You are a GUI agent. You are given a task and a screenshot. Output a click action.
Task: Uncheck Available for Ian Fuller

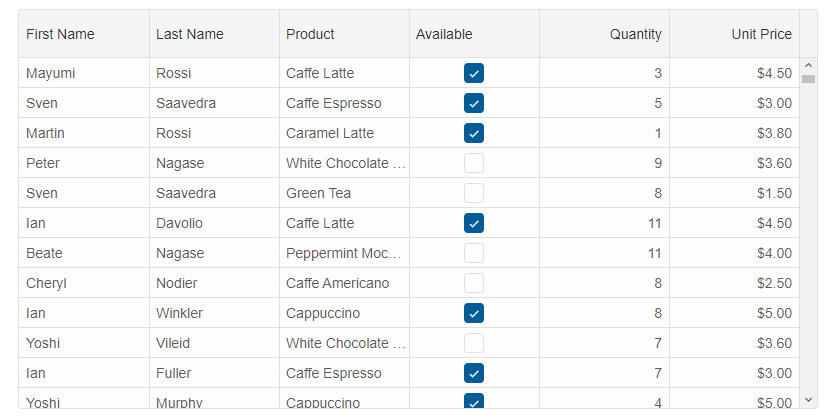474,373
